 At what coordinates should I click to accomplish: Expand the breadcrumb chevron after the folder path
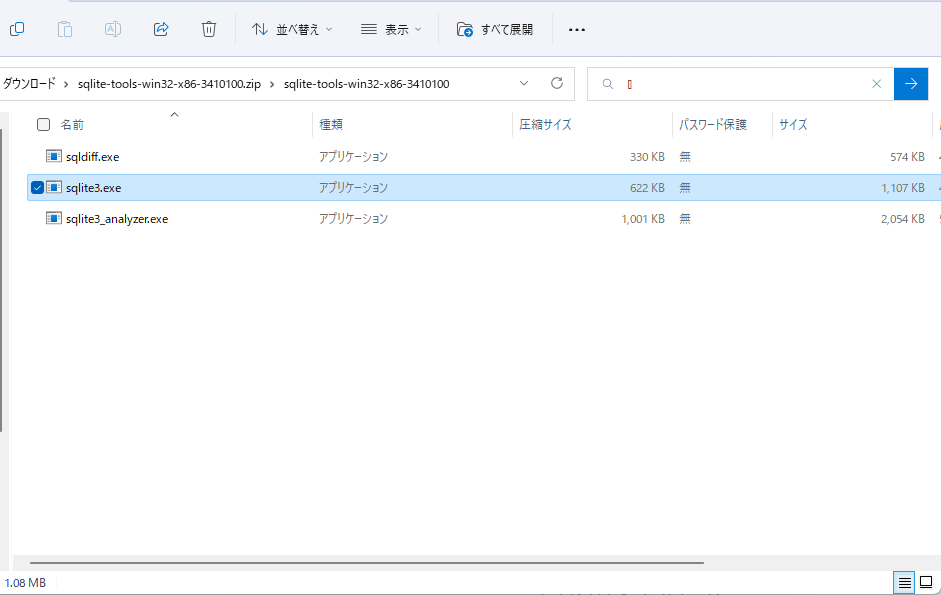(x=523, y=84)
